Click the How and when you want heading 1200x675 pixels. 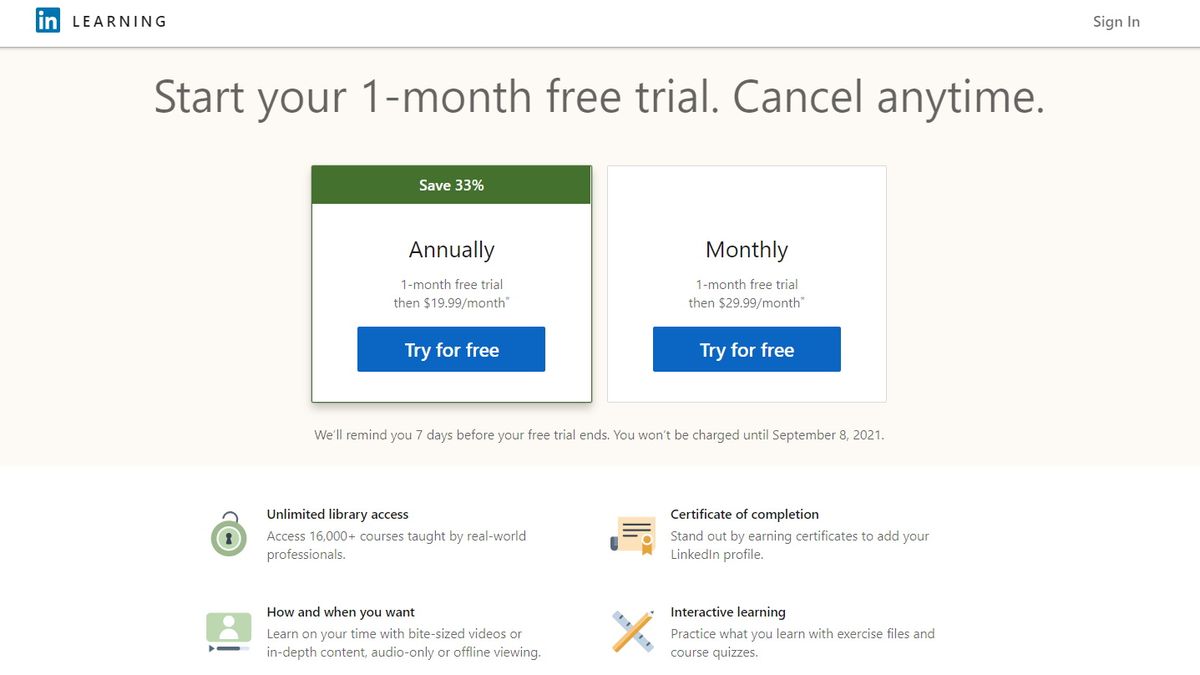pyautogui.click(x=340, y=612)
